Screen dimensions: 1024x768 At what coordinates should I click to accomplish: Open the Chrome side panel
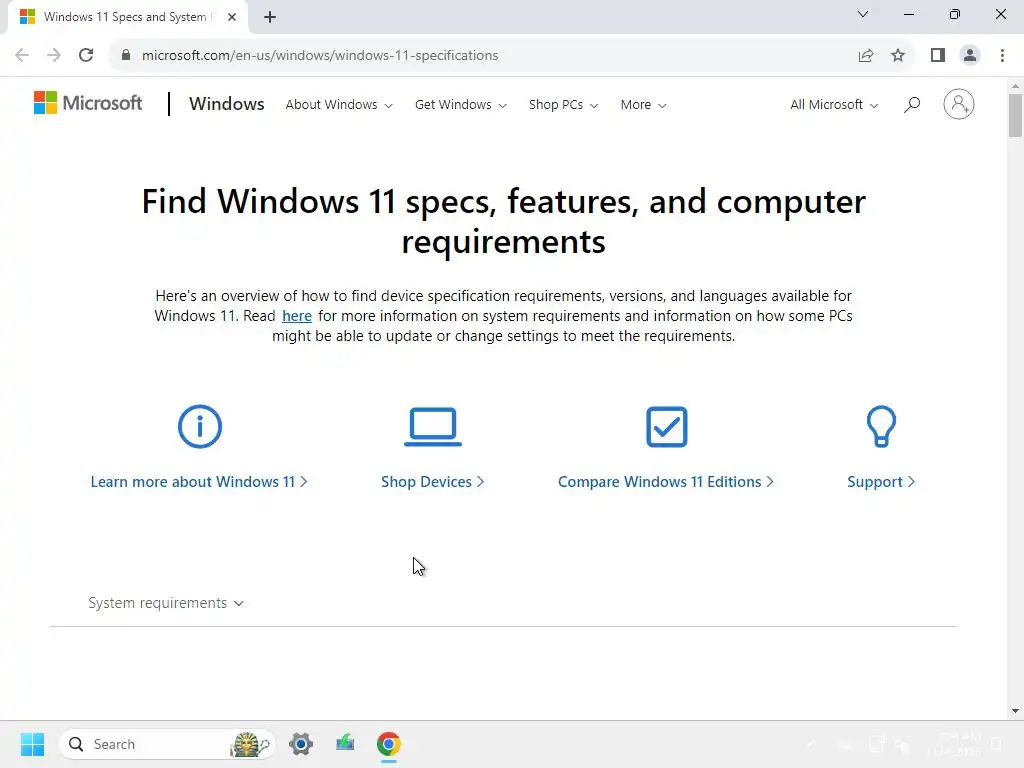tap(938, 55)
